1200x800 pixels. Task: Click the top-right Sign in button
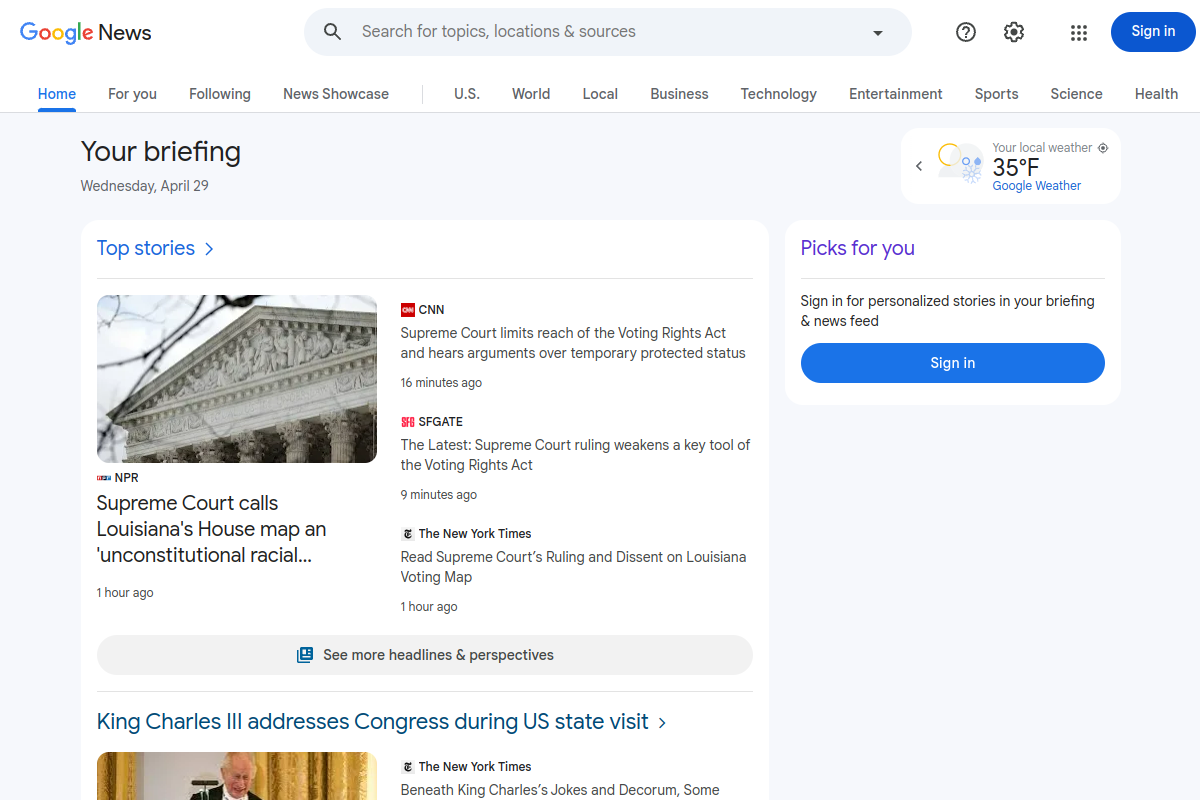coord(1153,32)
